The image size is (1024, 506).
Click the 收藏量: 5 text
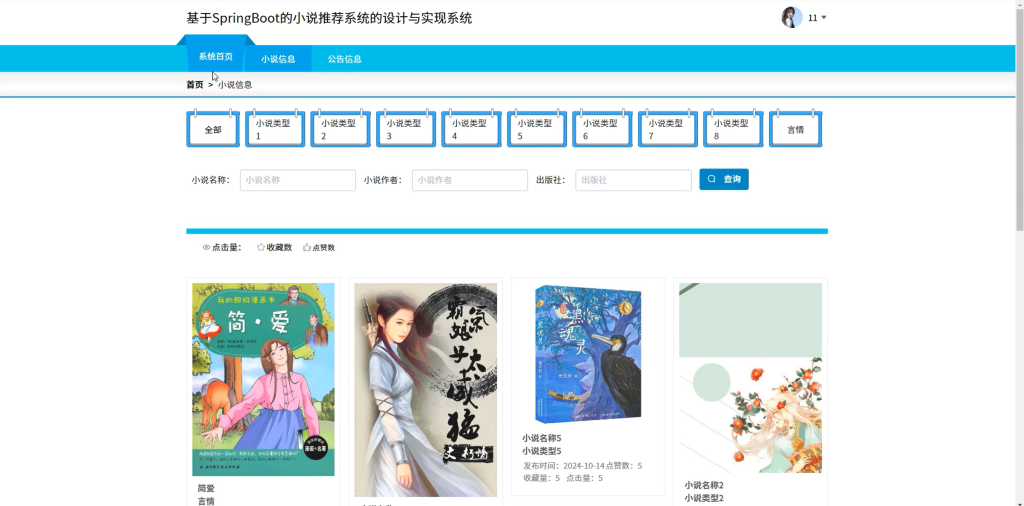tap(541, 479)
